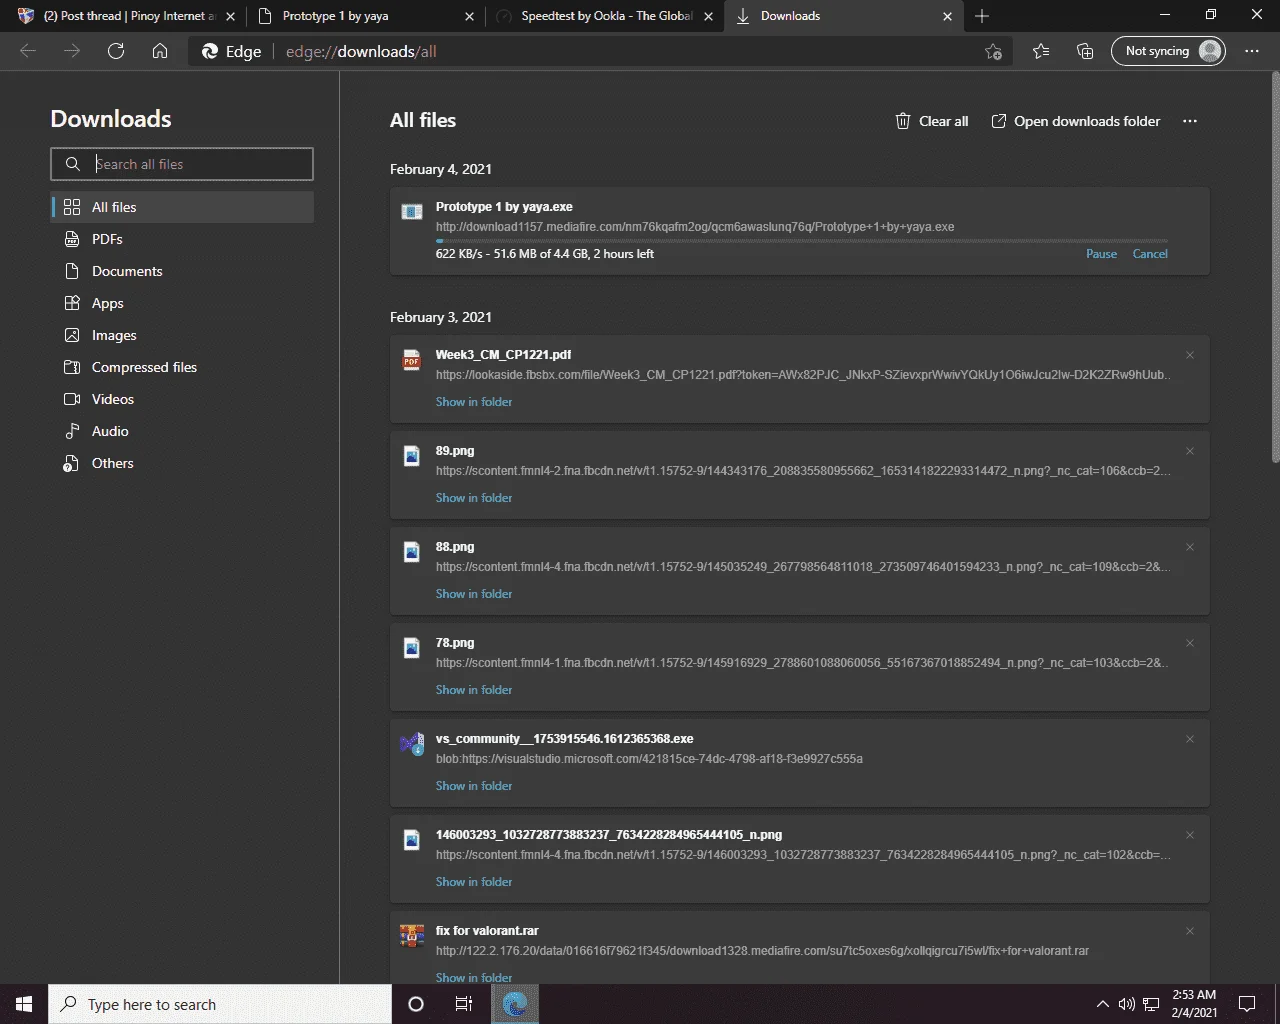Image resolution: width=1280 pixels, height=1024 pixels.
Task: Open the Not syncing profile button
Action: [1168, 51]
